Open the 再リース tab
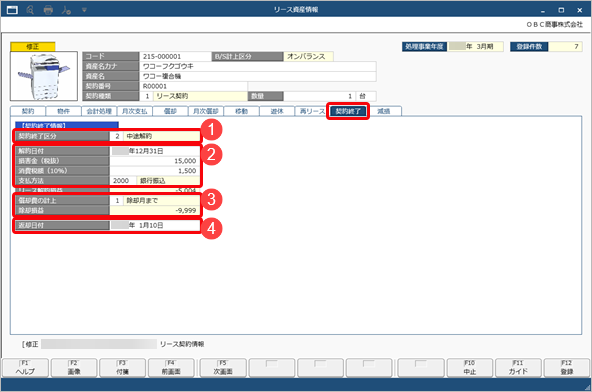The width and height of the screenshot is (592, 392). (x=312, y=111)
